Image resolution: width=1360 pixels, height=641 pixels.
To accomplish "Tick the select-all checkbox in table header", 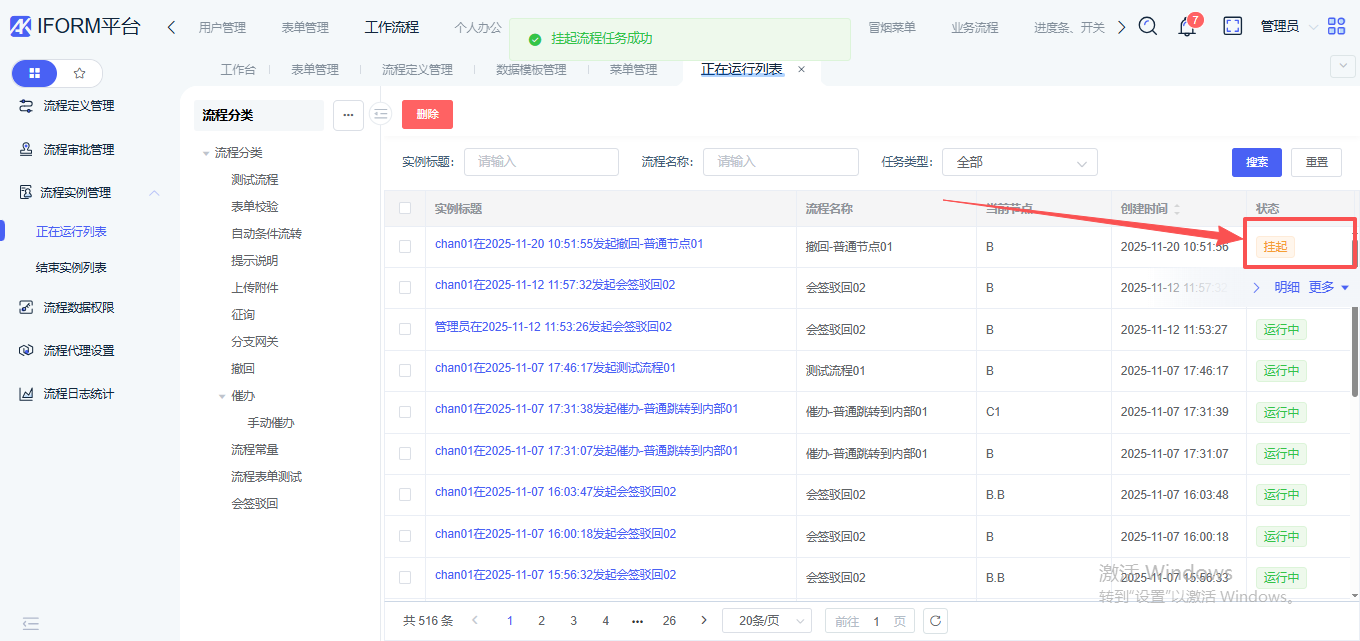I will [405, 209].
